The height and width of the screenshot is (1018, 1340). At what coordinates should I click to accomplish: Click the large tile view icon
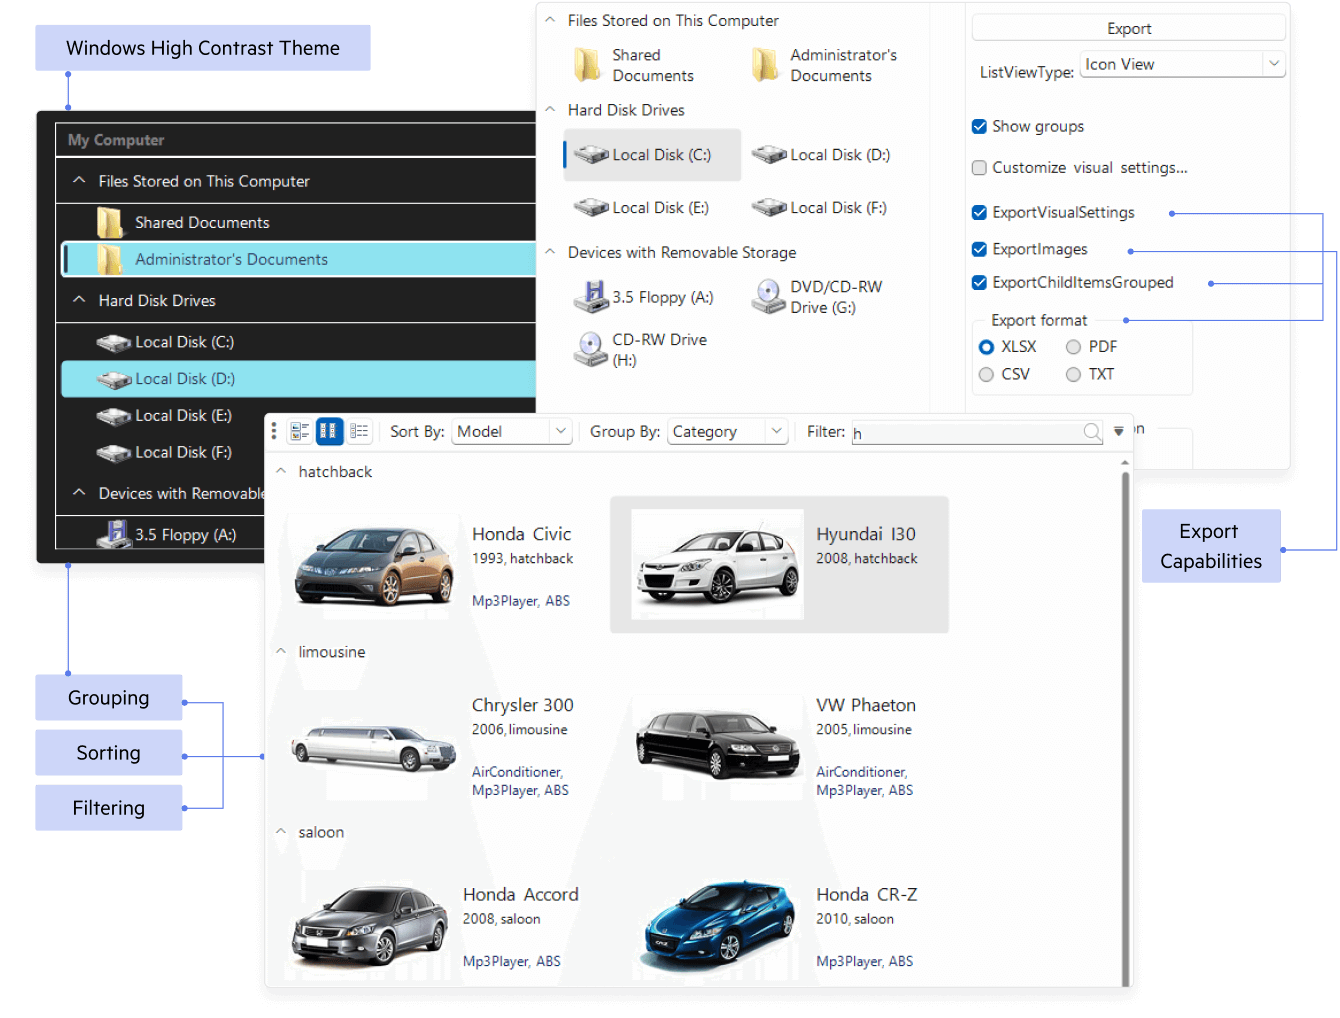[299, 431]
